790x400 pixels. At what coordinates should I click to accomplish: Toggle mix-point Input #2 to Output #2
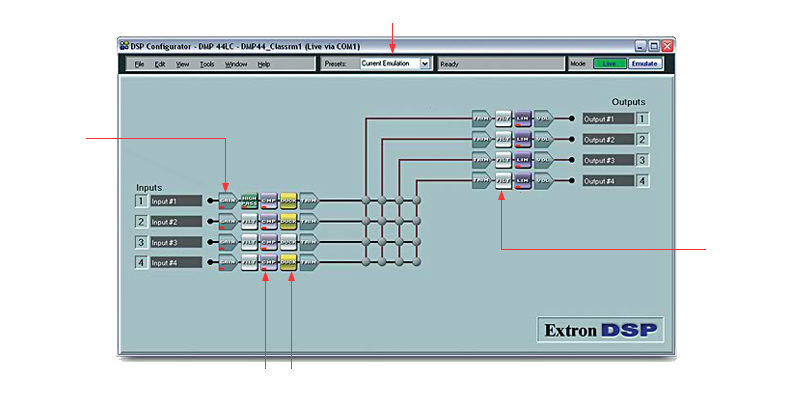(382, 221)
